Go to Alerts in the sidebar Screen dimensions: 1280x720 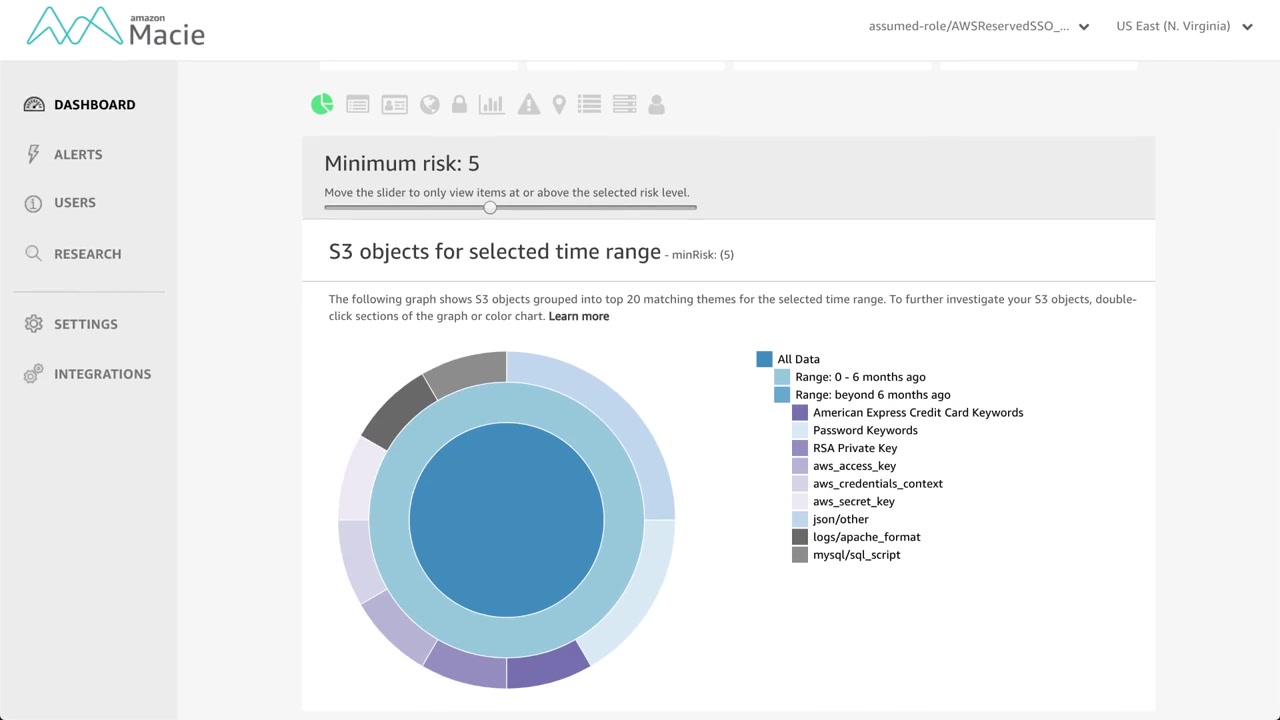[x=78, y=154]
